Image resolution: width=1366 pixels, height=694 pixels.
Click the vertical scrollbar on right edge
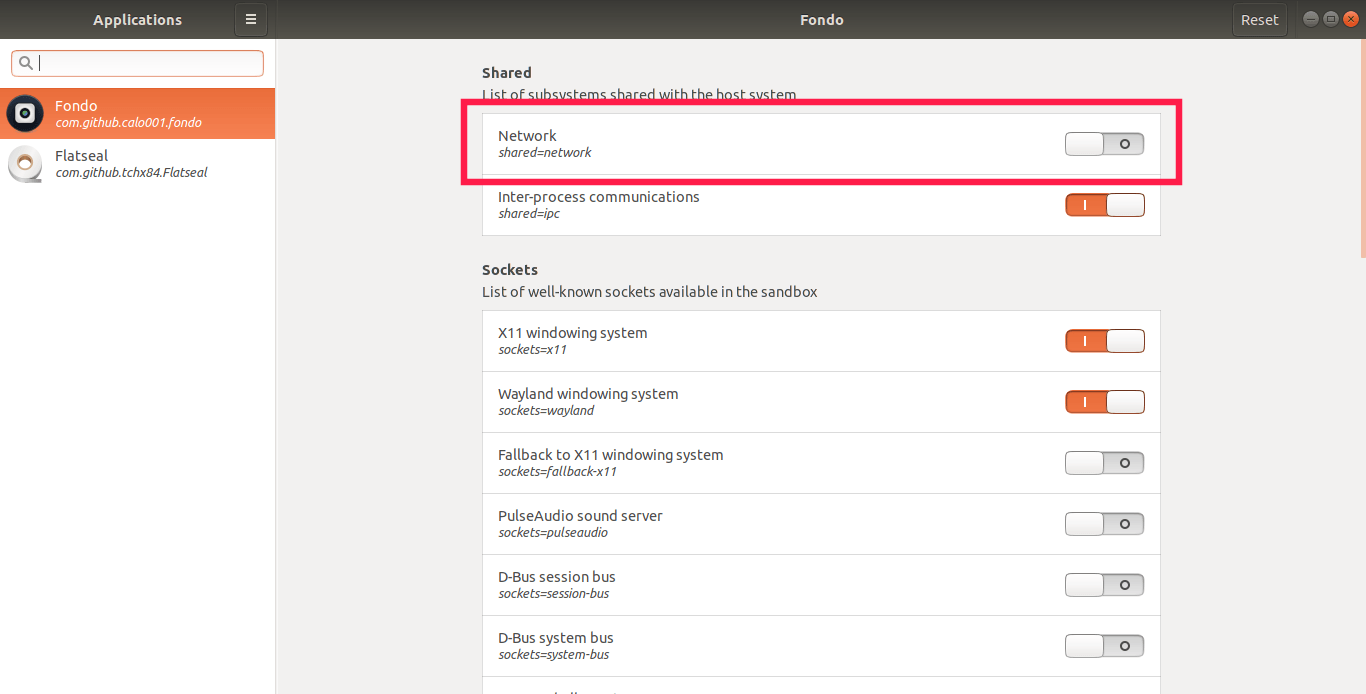point(1361,150)
